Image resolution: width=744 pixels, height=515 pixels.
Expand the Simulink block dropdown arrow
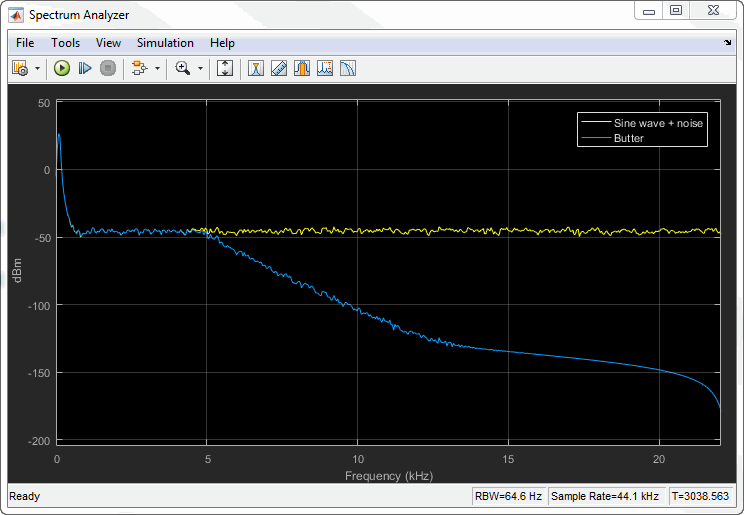158,69
